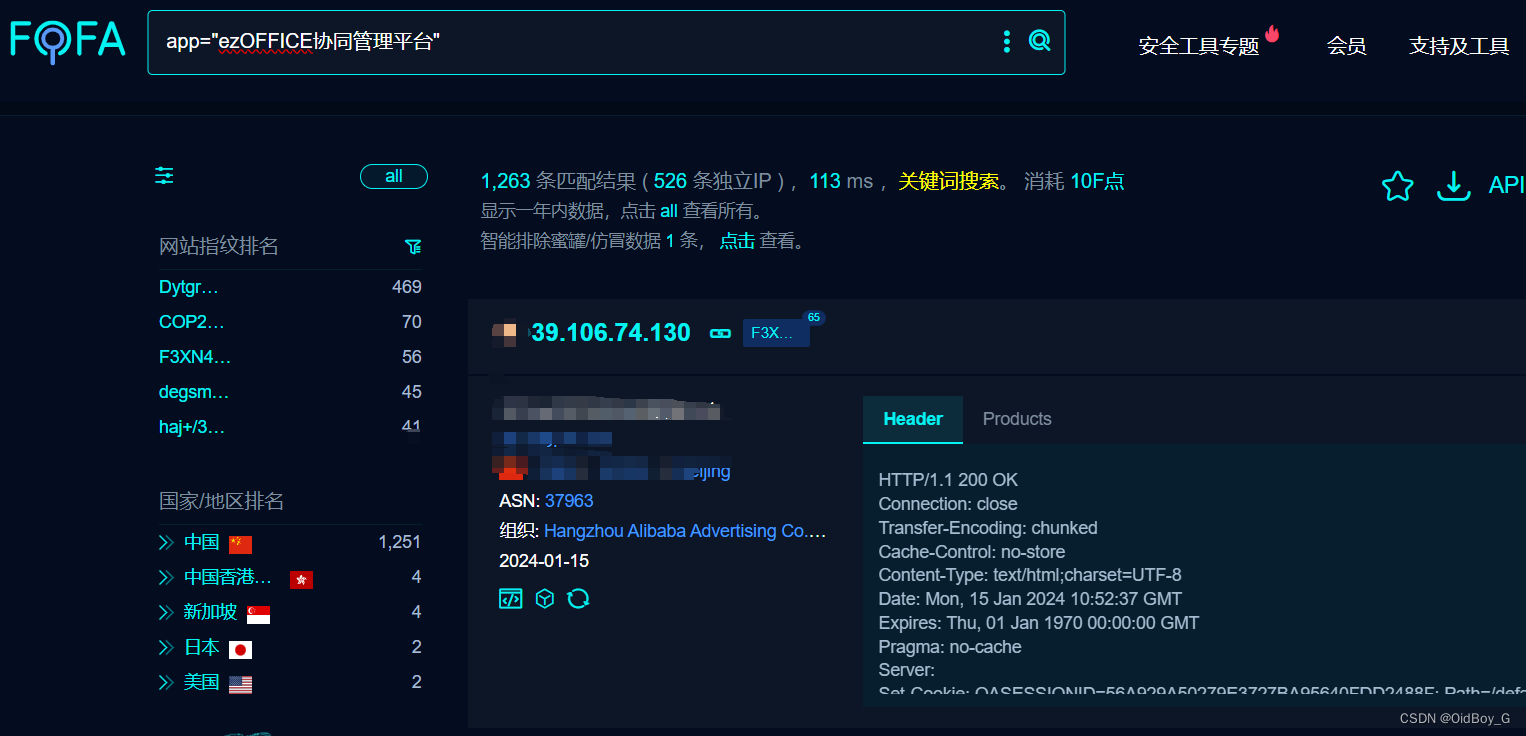Download results with download icon

[x=1453, y=186]
